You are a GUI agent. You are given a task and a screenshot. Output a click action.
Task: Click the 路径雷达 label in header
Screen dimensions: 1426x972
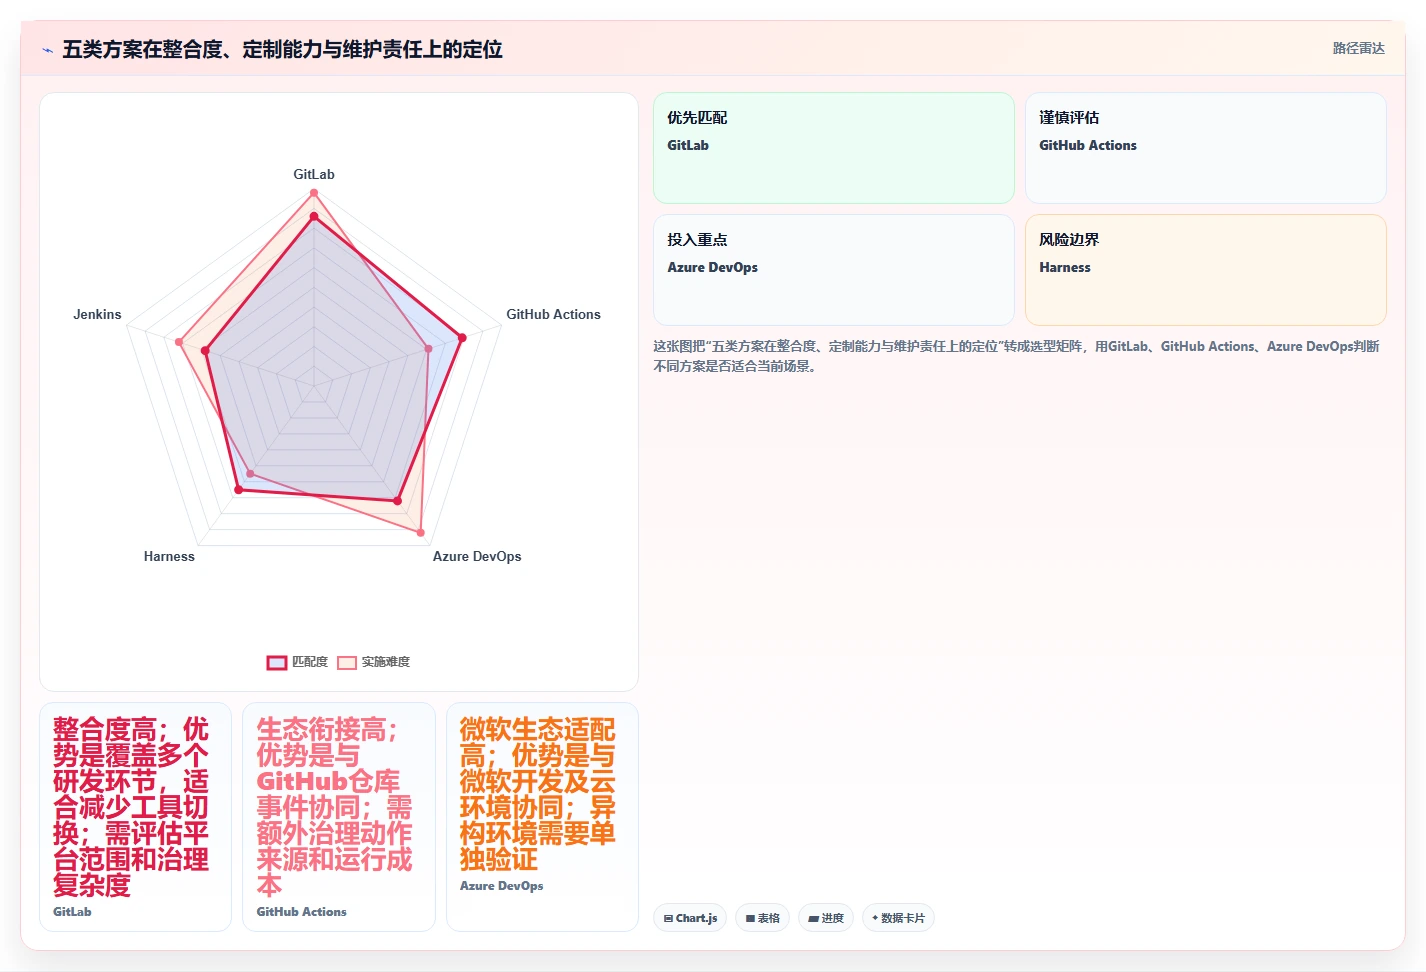(1358, 48)
